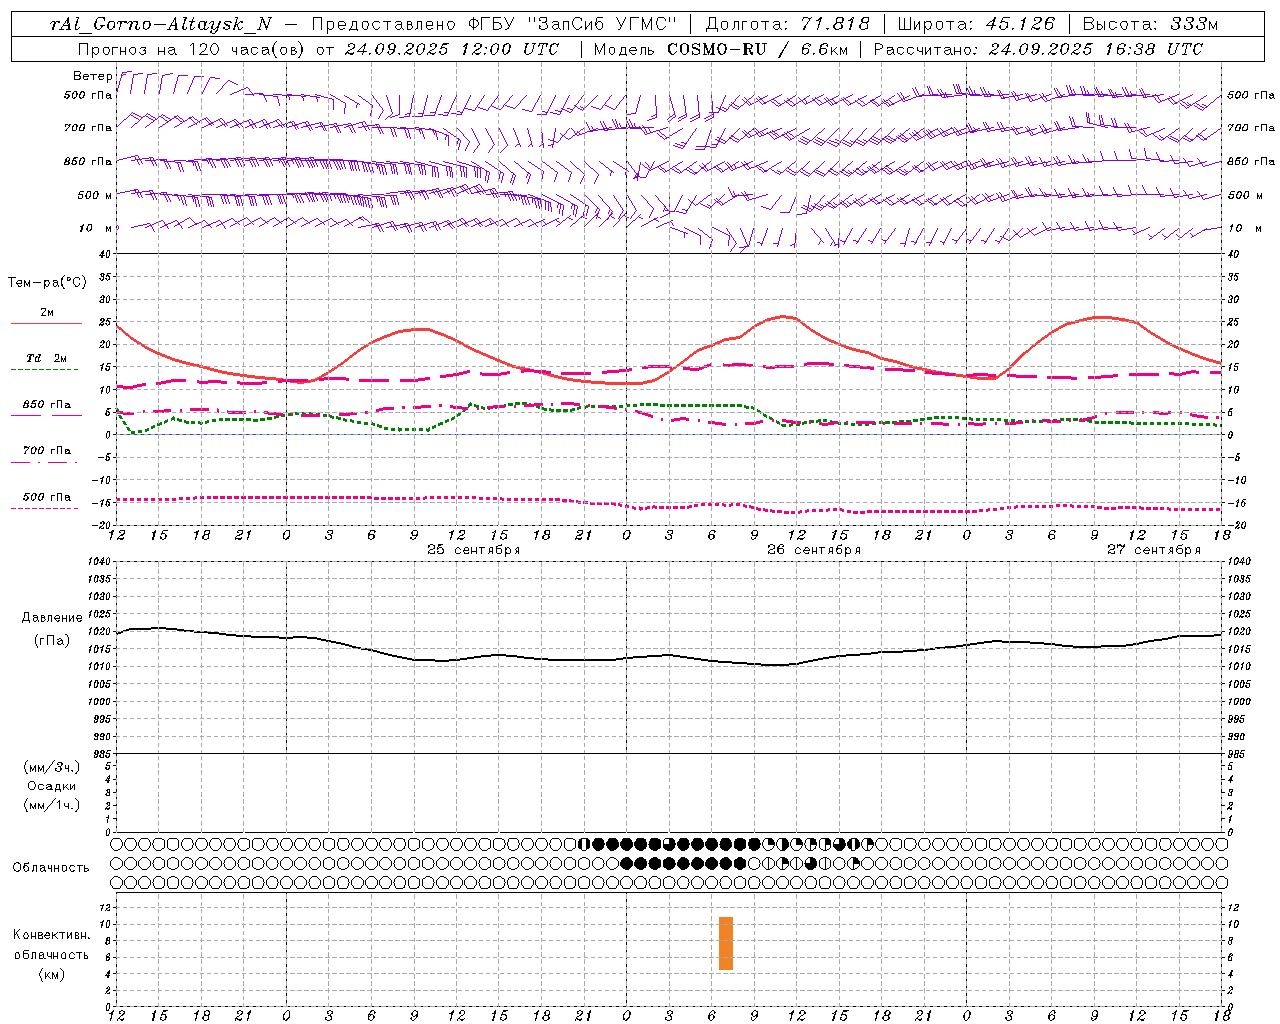This screenshot has width=1280, height=1024.
Task: Click the 500 м label on wind panel's left
Action: click(x=96, y=195)
